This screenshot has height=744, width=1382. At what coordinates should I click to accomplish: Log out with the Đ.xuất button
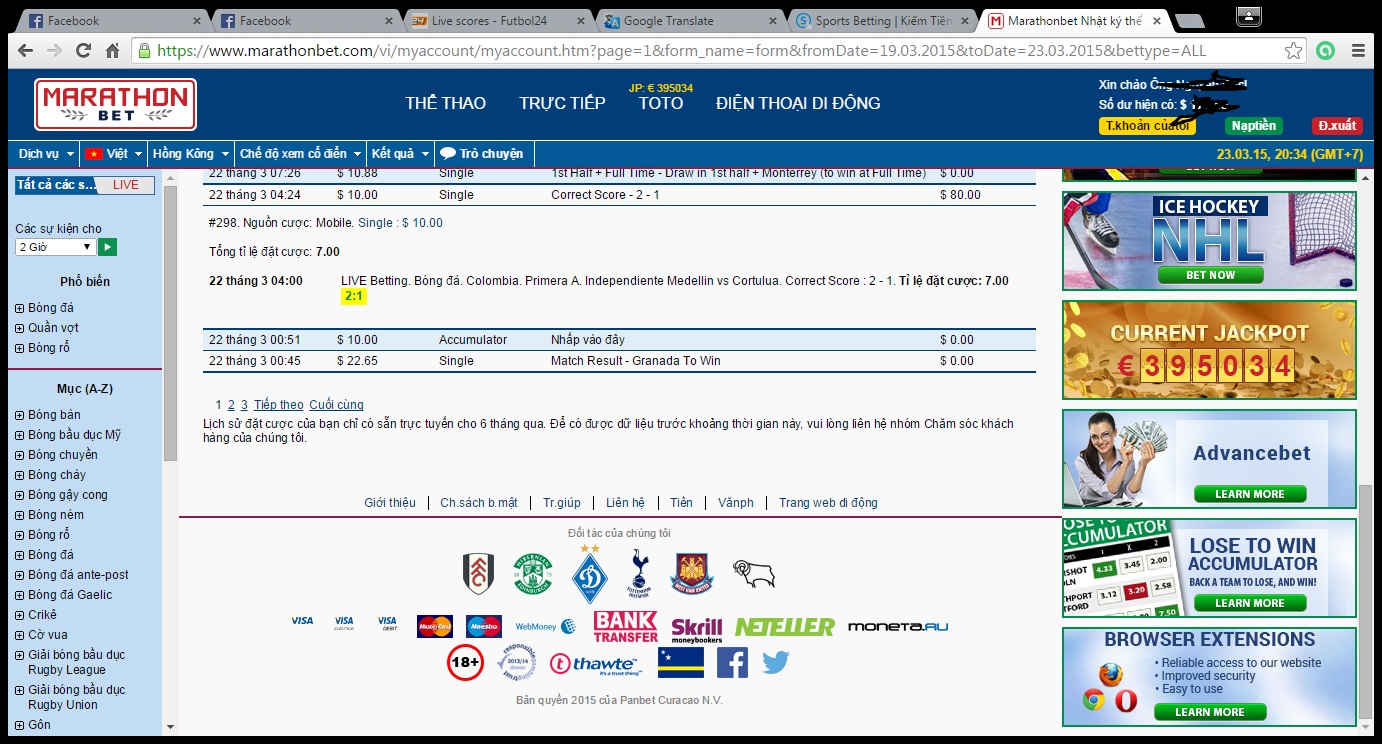tap(1337, 126)
